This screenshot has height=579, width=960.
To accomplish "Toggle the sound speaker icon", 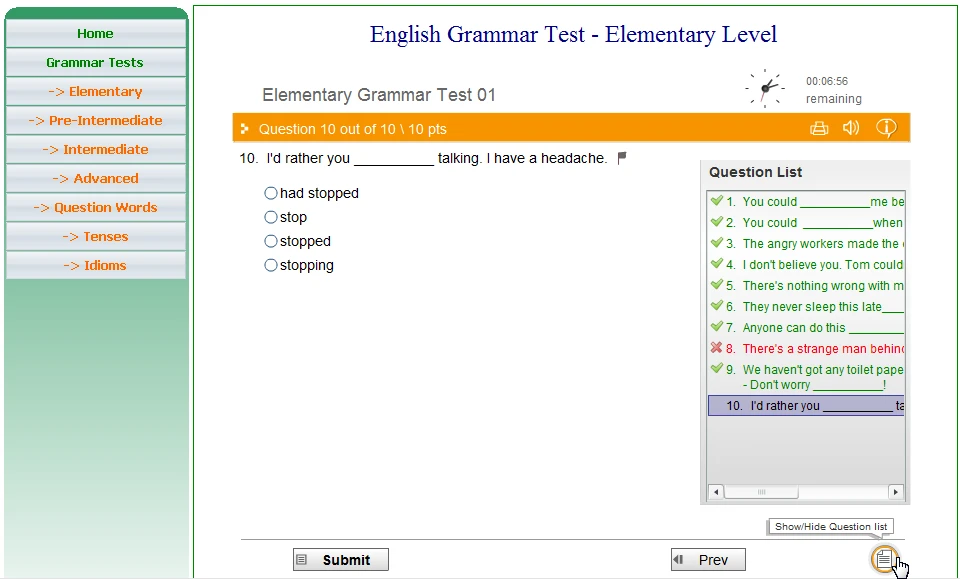I will [851, 128].
